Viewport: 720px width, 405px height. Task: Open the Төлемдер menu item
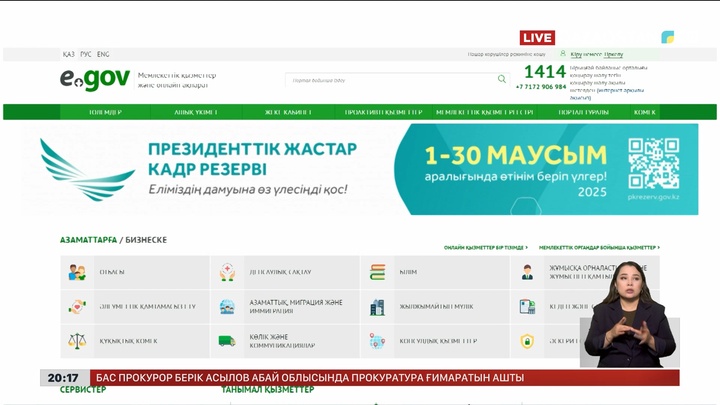tap(105, 112)
